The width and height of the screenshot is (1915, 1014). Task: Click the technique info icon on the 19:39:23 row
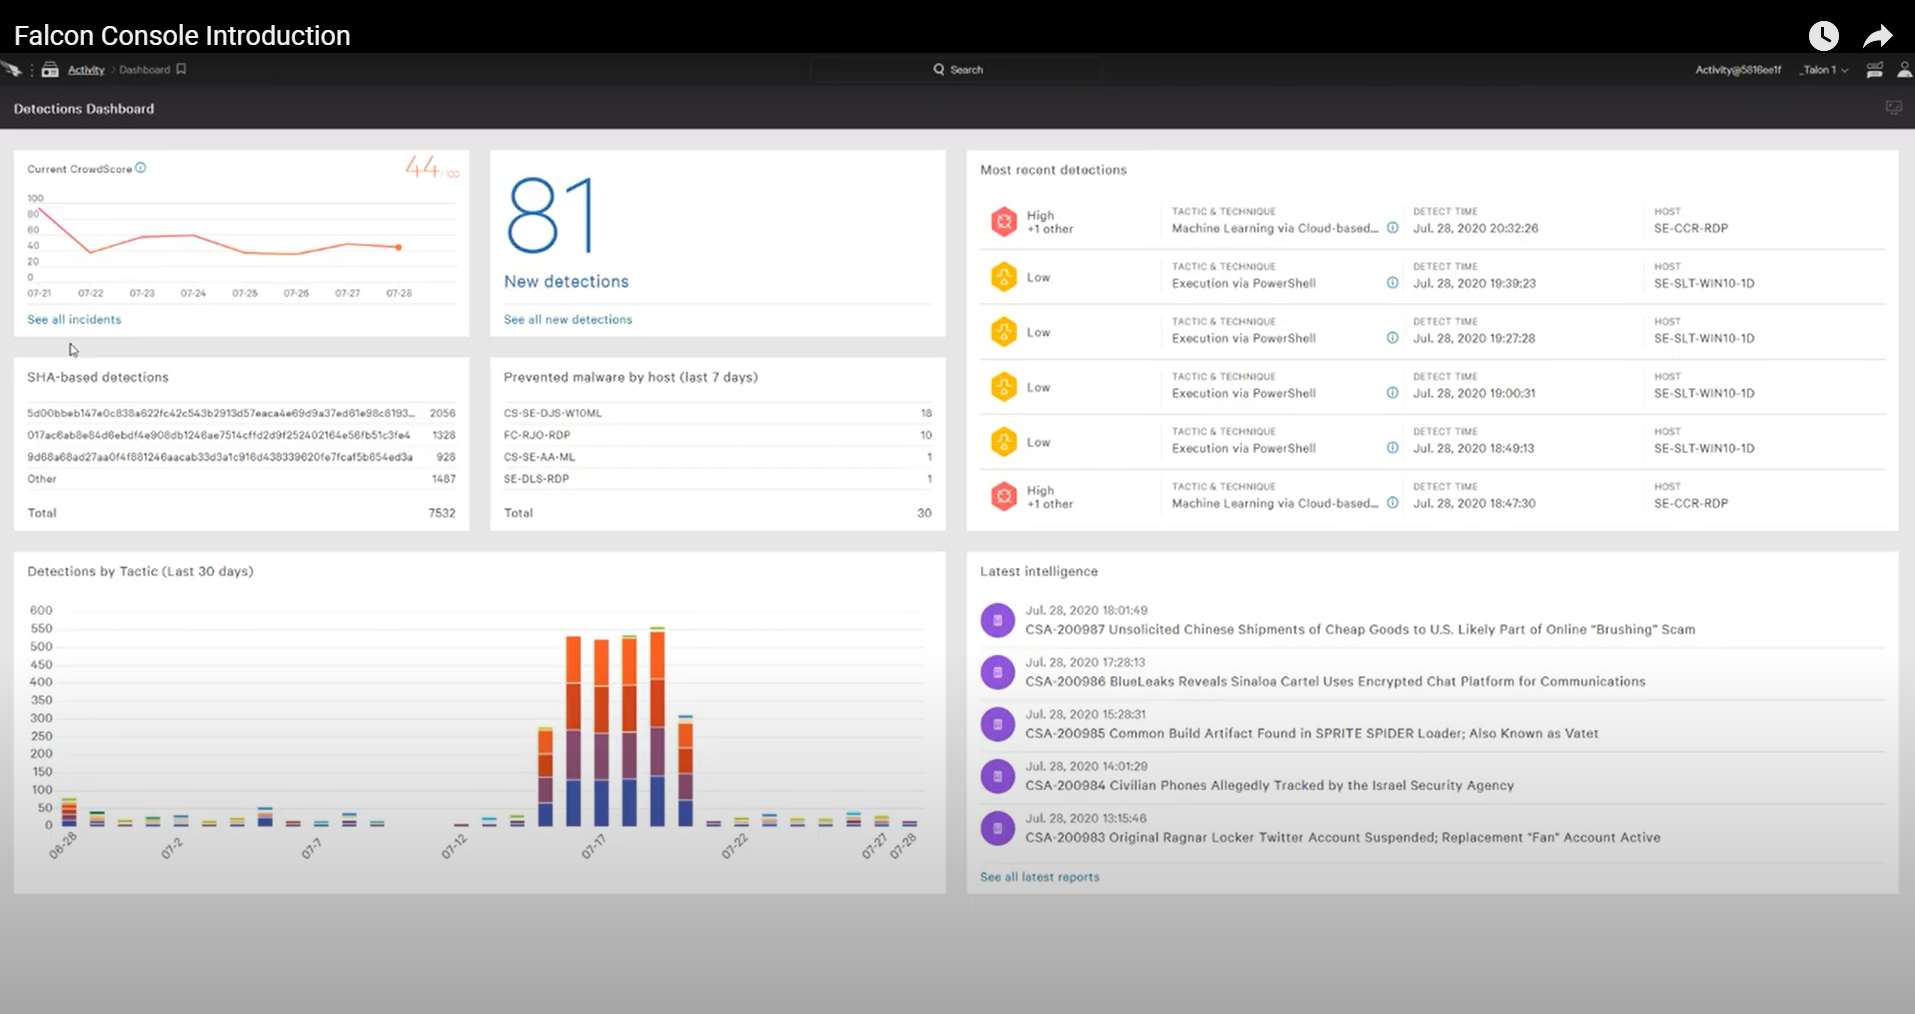pos(1392,283)
